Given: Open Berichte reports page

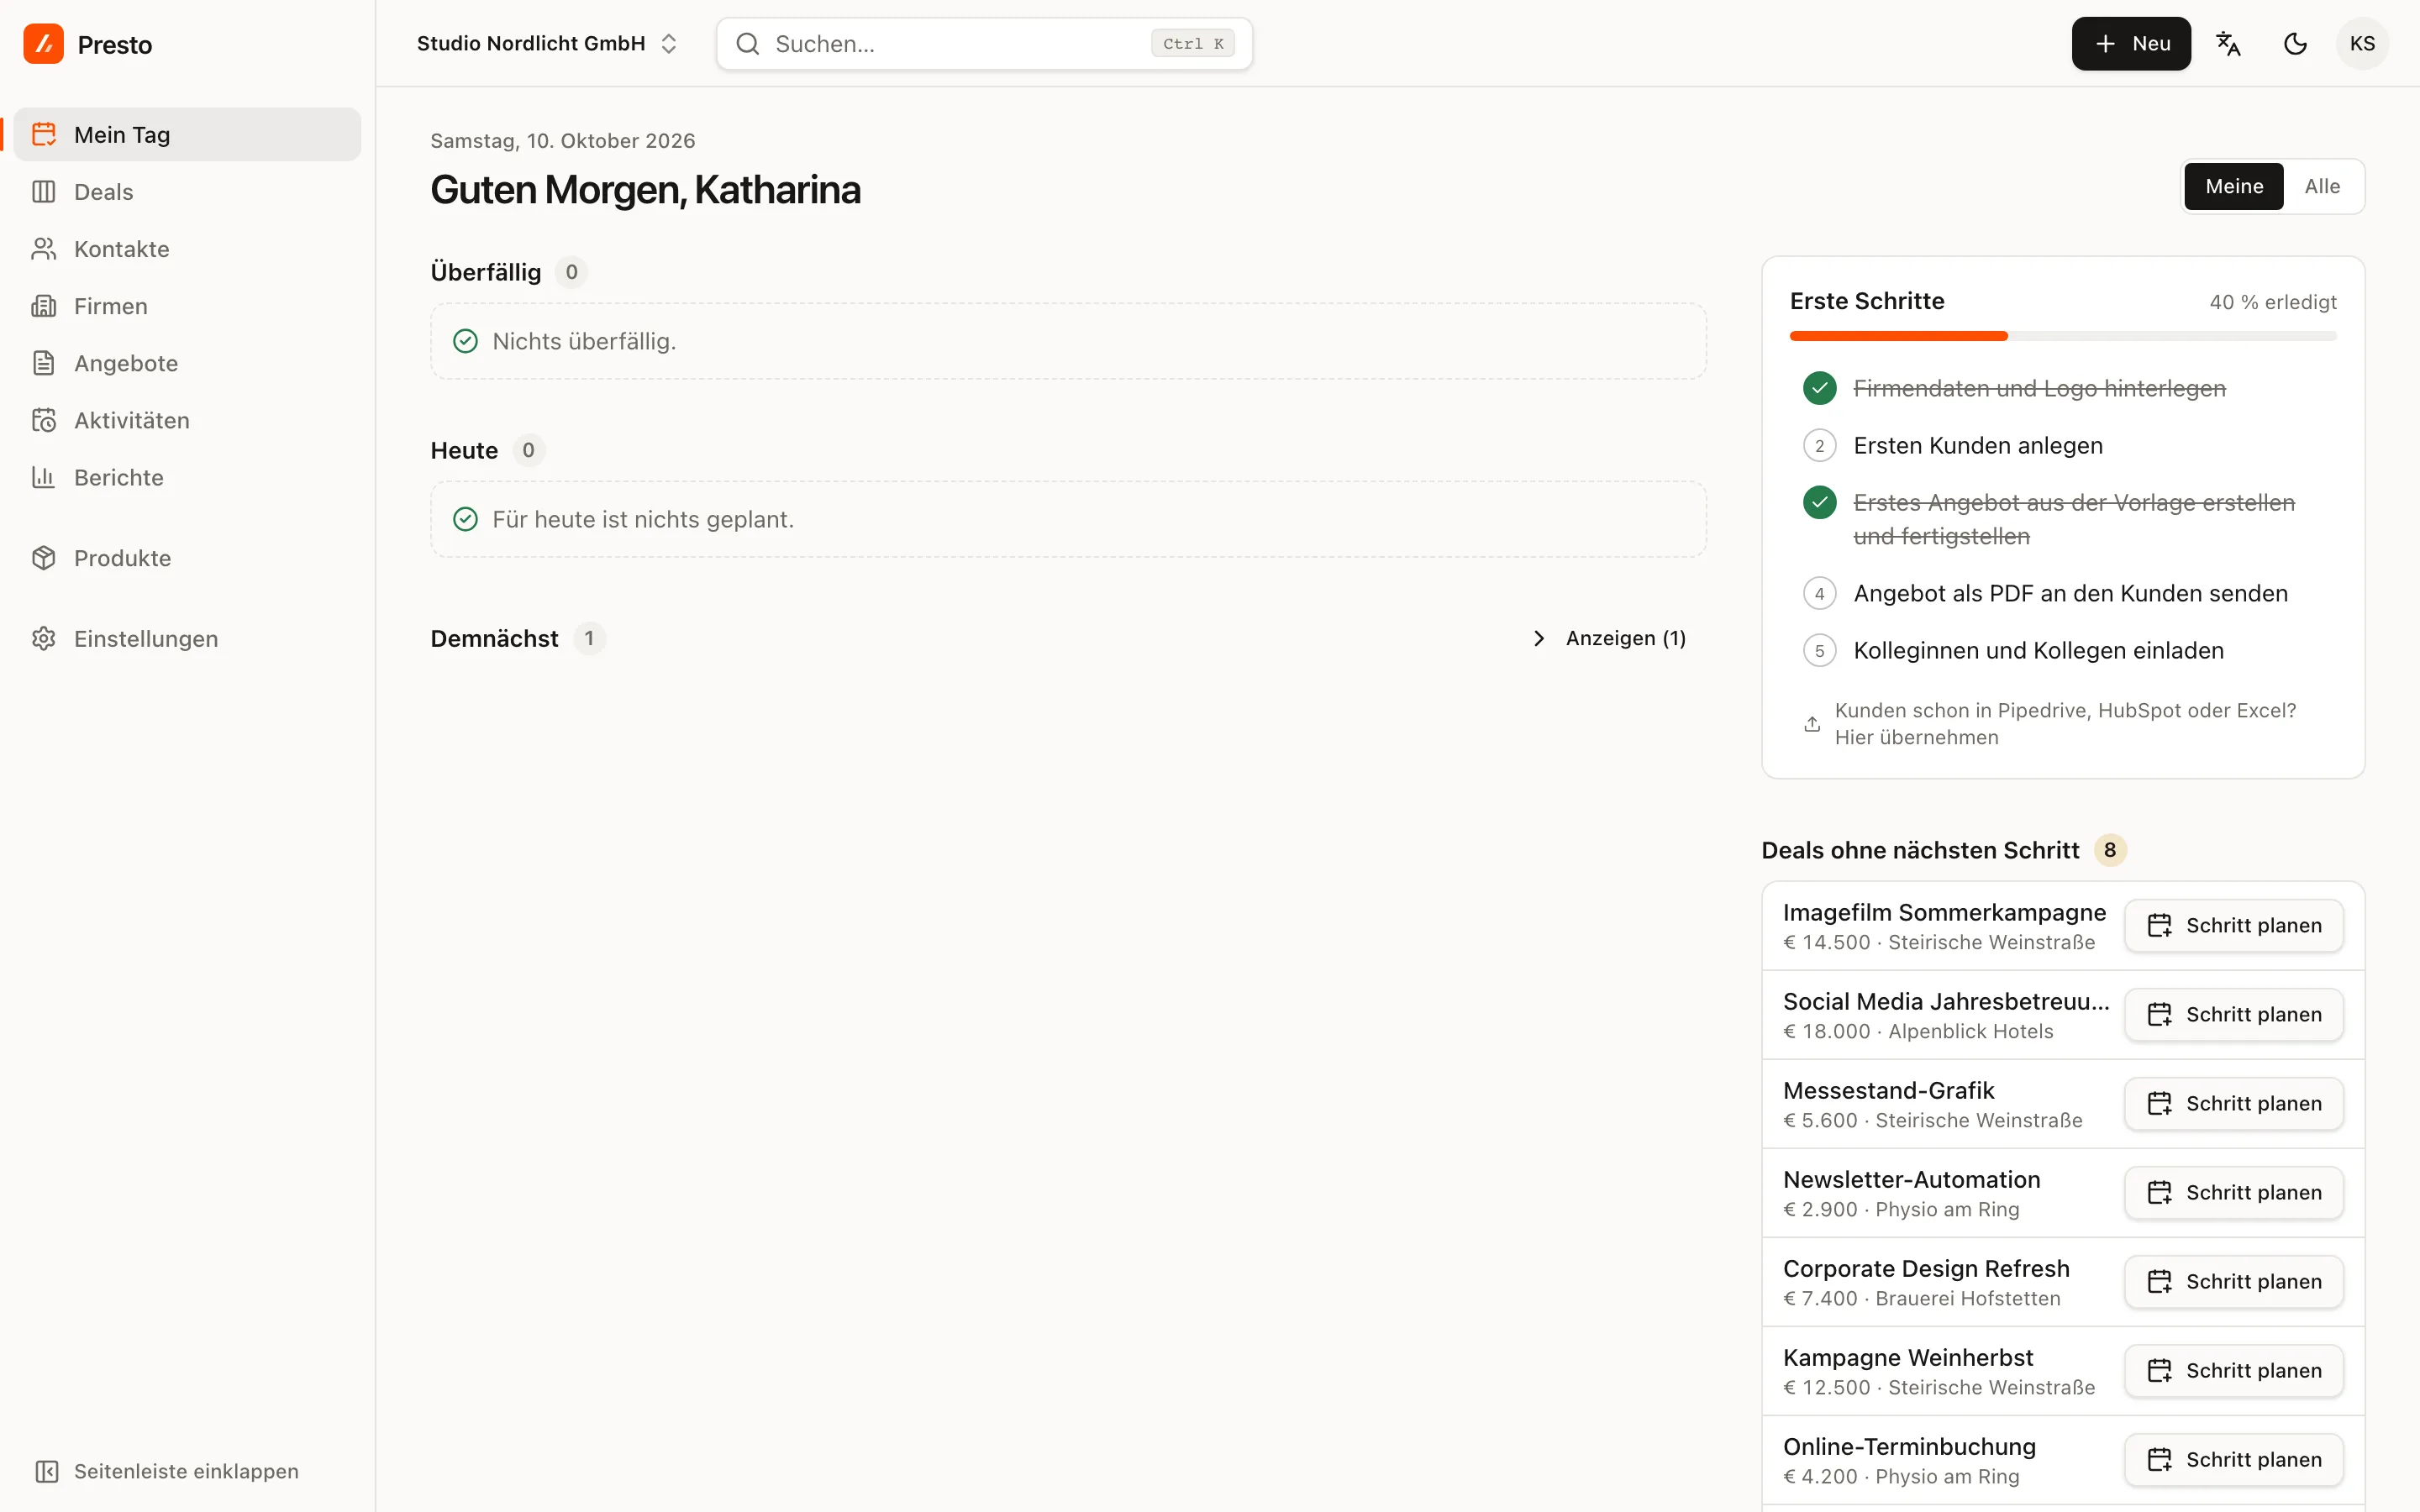Looking at the screenshot, I should [x=187, y=477].
